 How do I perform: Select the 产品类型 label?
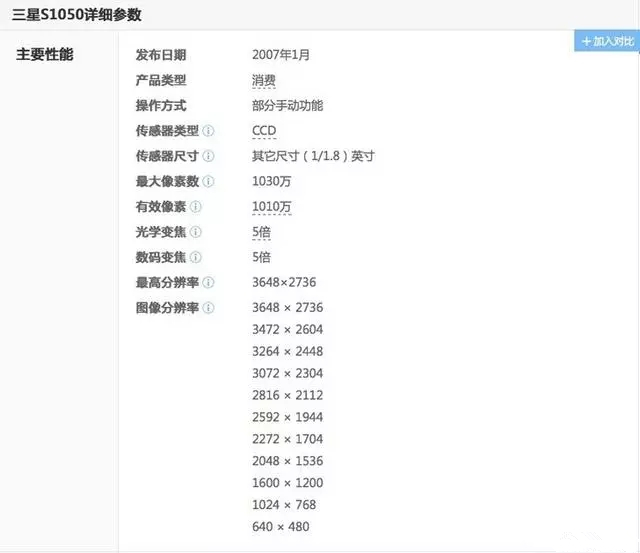(161, 80)
